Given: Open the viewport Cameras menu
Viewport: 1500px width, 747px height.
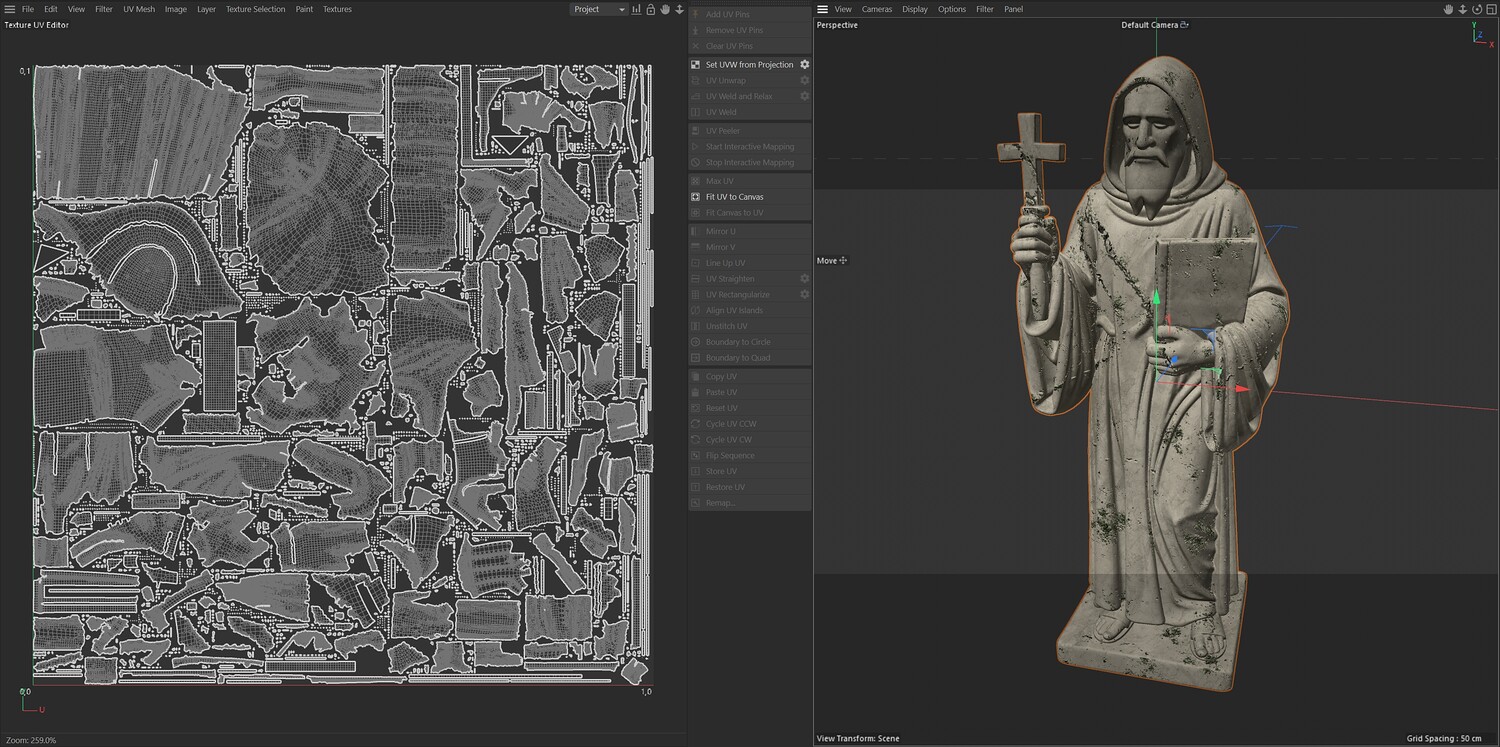Looking at the screenshot, I should [877, 9].
